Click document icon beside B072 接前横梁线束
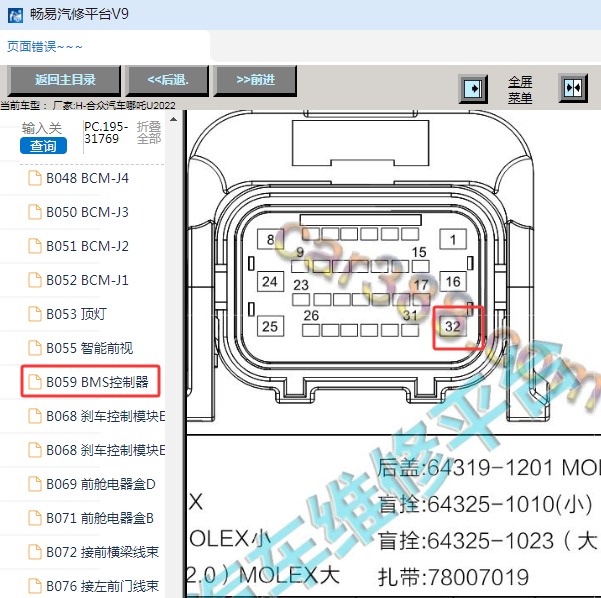Screen dimensions: 601x598 click(35, 552)
